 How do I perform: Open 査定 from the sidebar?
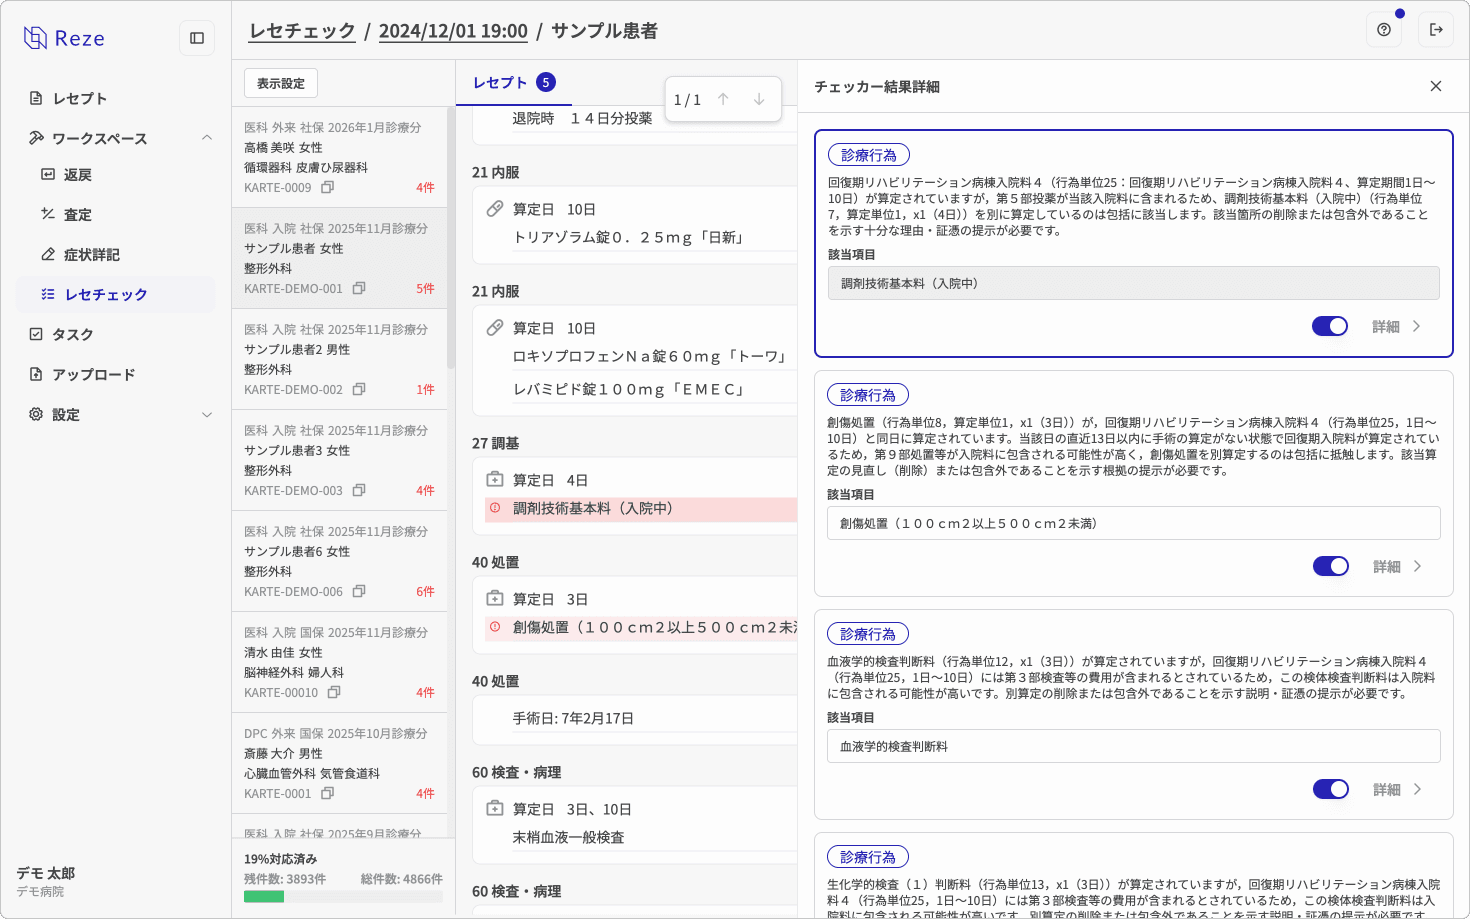click(49, 214)
